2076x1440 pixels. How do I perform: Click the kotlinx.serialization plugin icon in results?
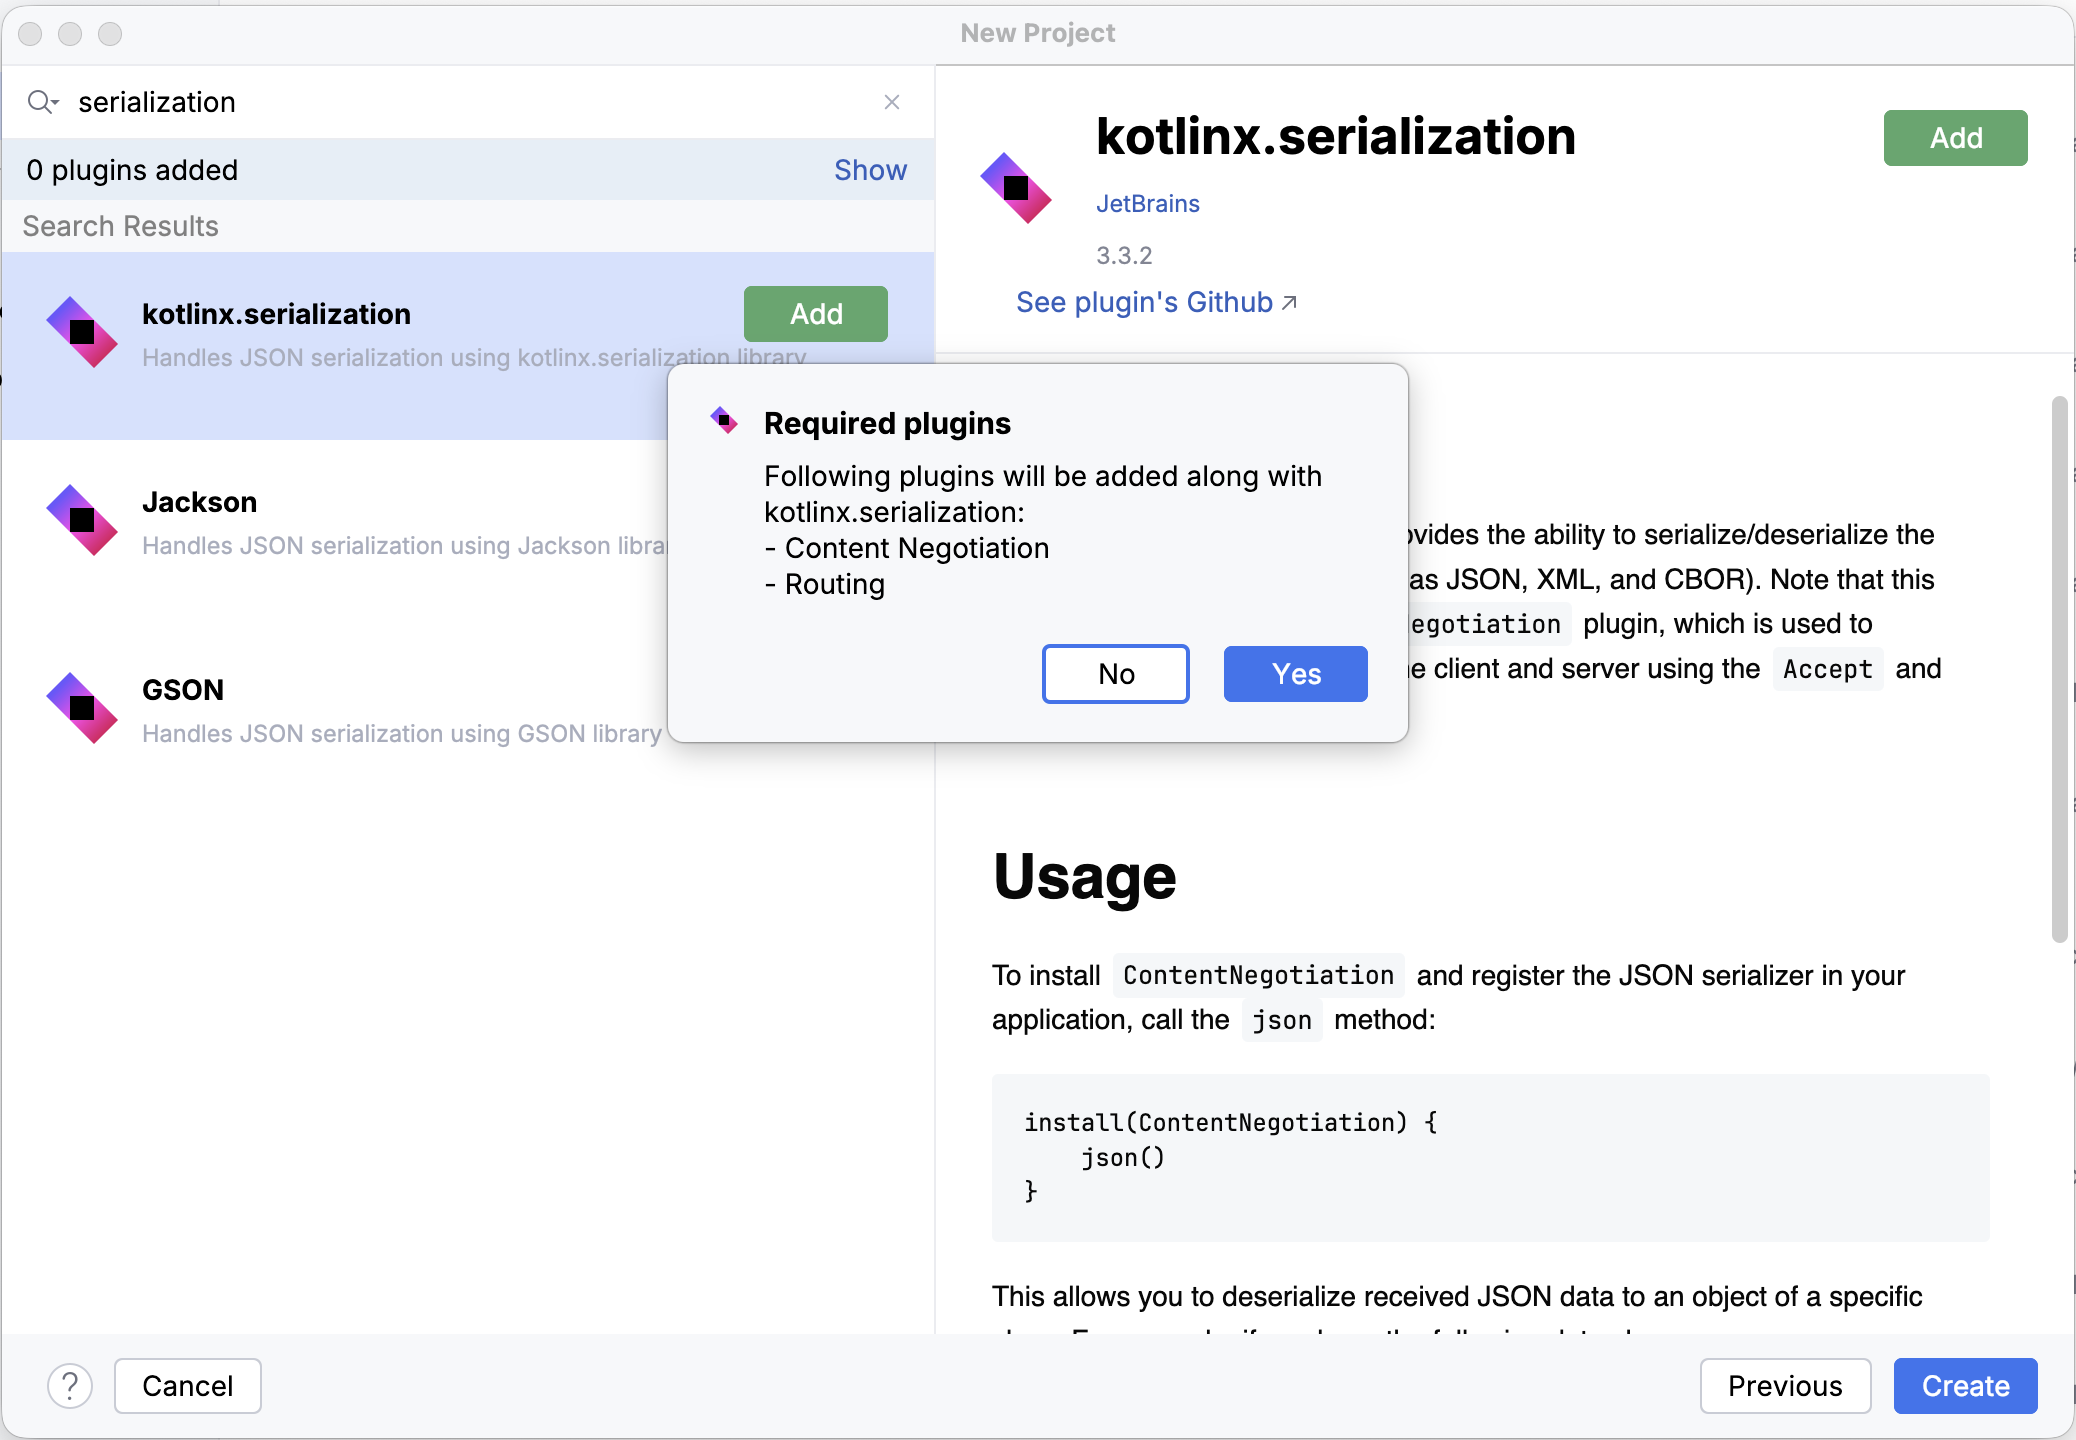[82, 332]
